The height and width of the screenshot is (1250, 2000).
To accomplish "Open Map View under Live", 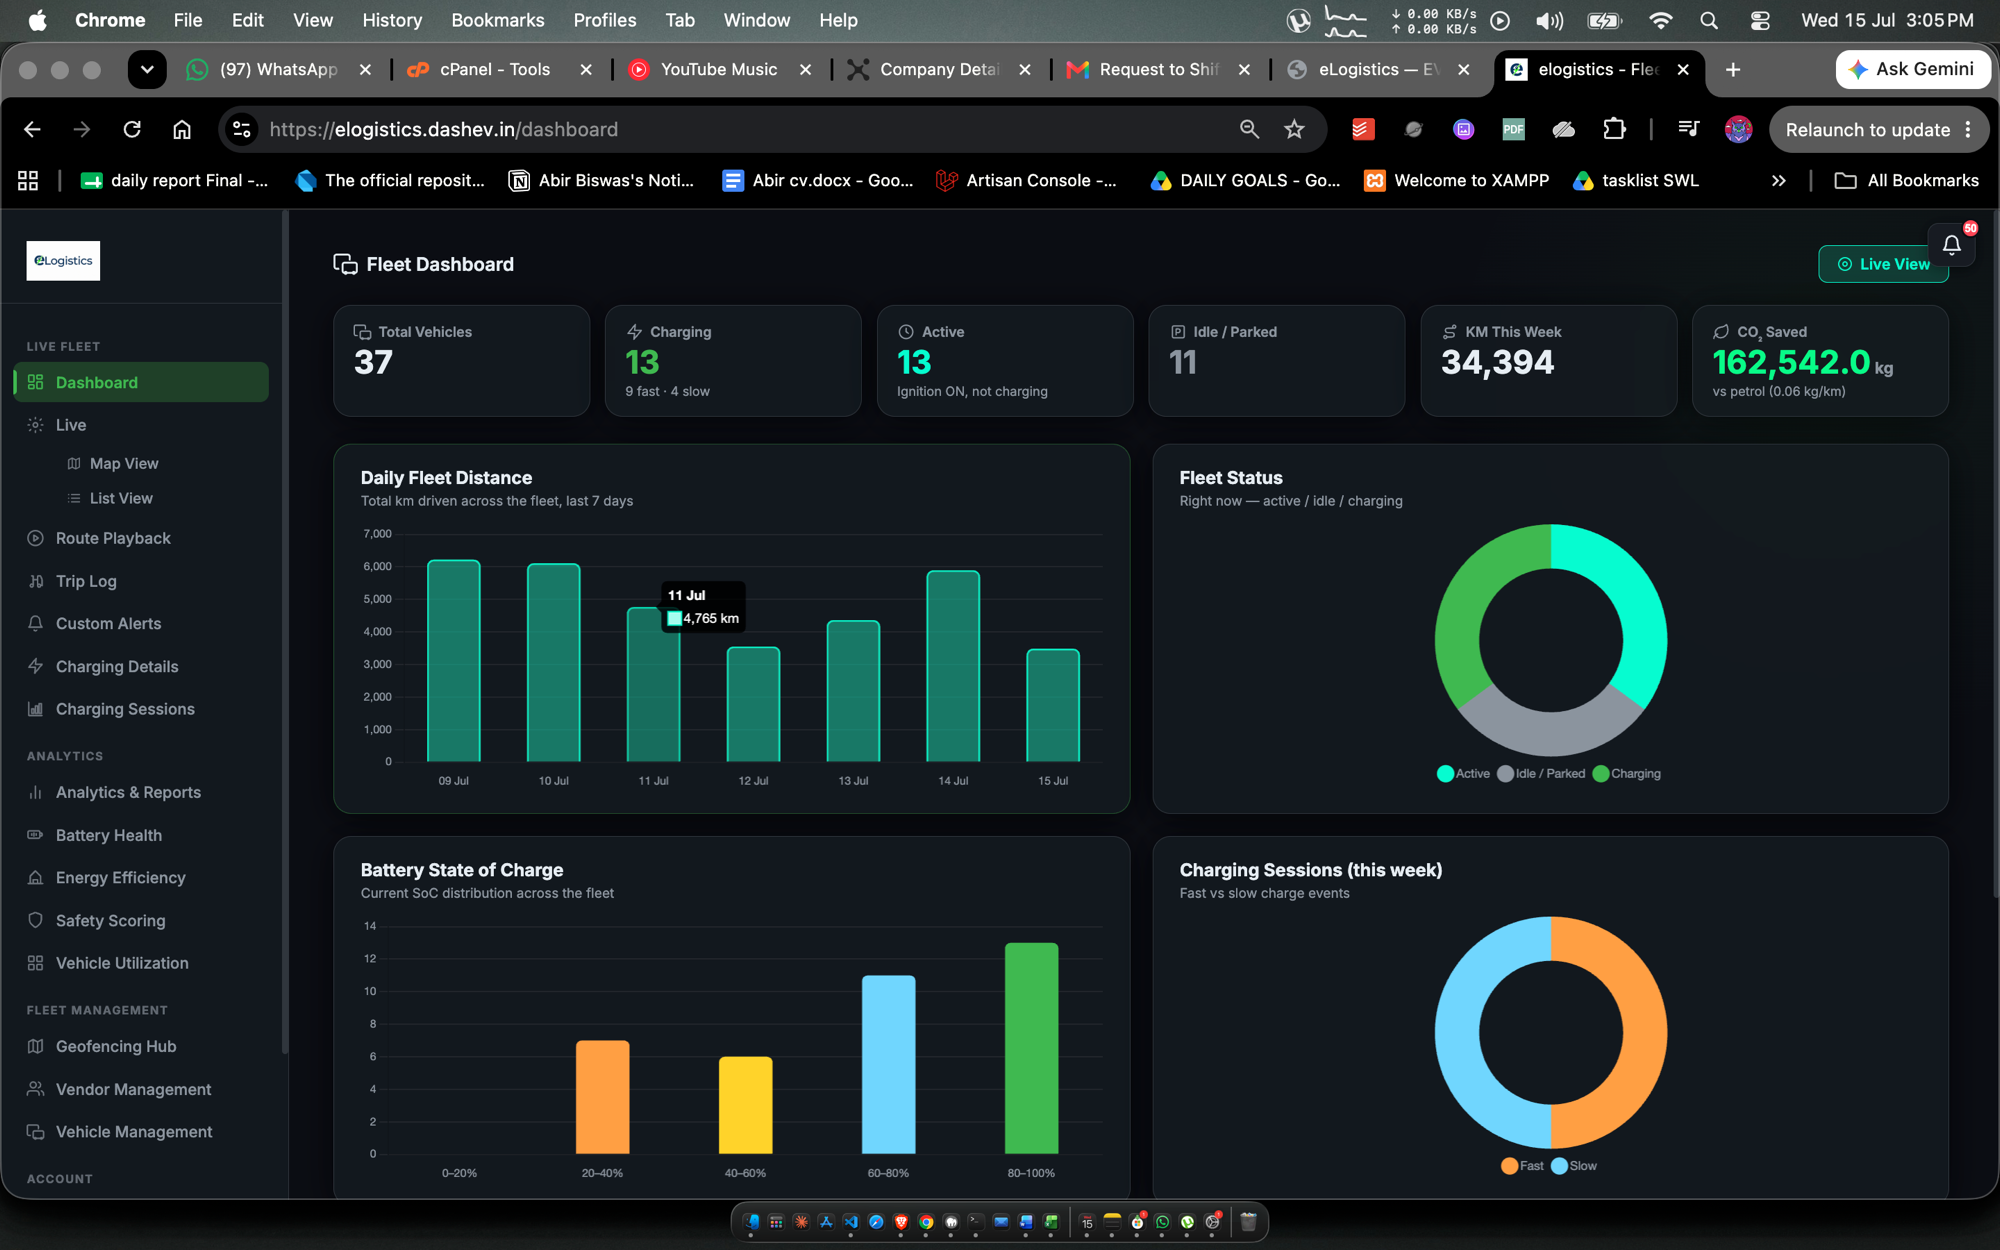I will pyautogui.click(x=124, y=463).
